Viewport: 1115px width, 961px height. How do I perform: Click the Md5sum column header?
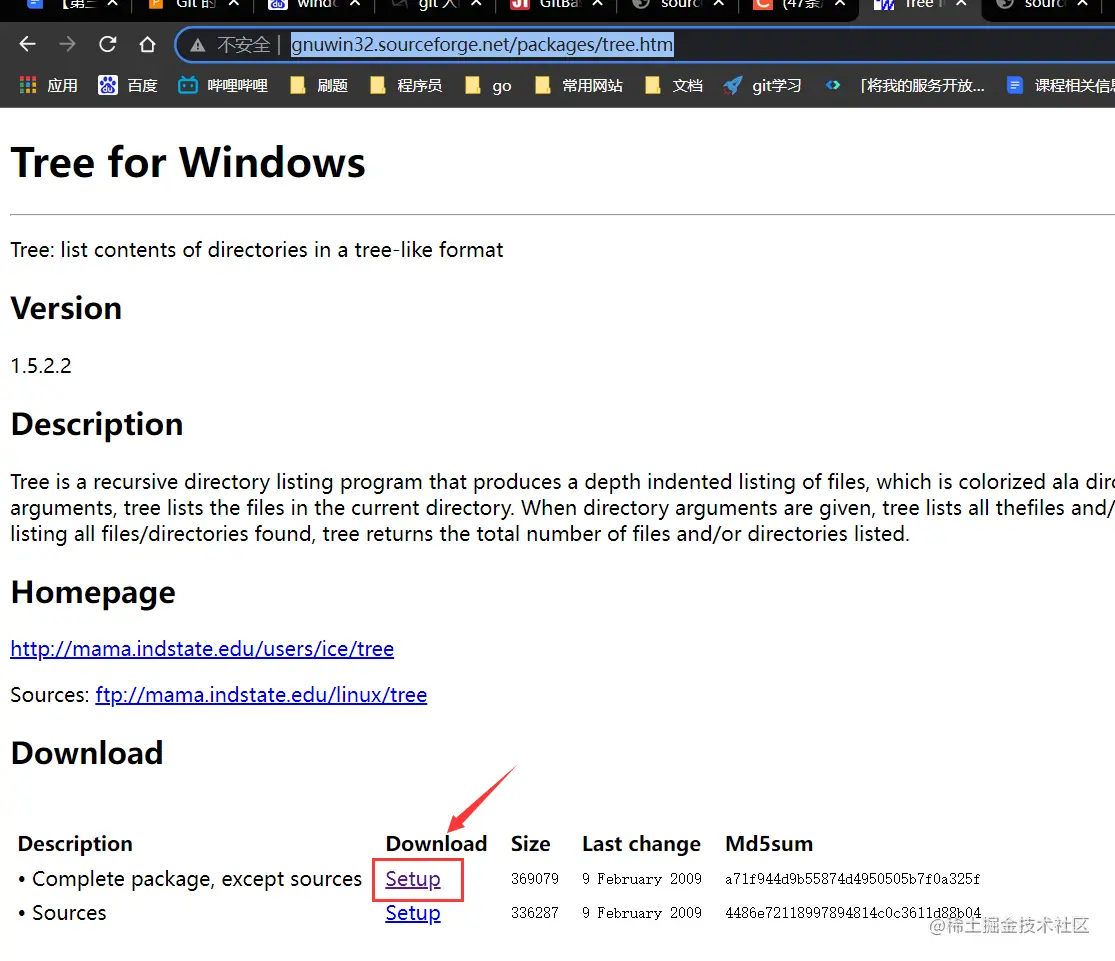(769, 844)
